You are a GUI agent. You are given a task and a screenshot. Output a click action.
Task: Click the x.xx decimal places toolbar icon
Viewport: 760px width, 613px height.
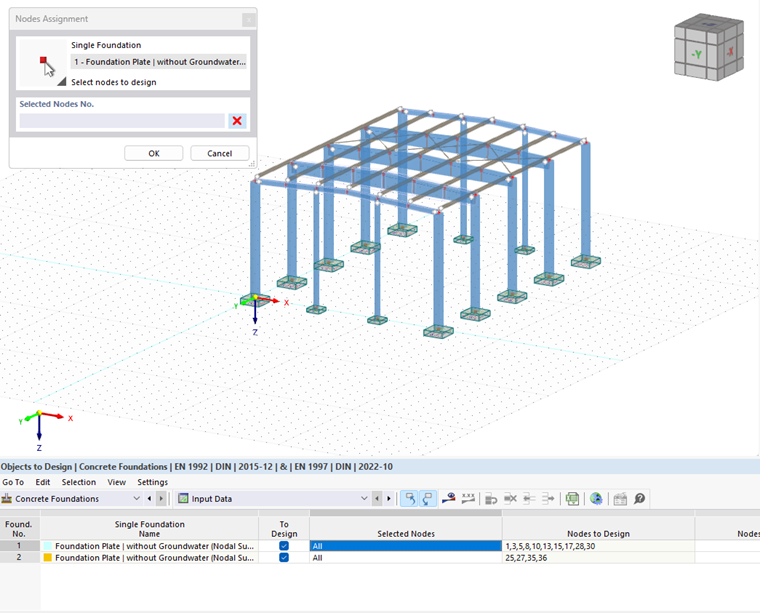point(468,499)
